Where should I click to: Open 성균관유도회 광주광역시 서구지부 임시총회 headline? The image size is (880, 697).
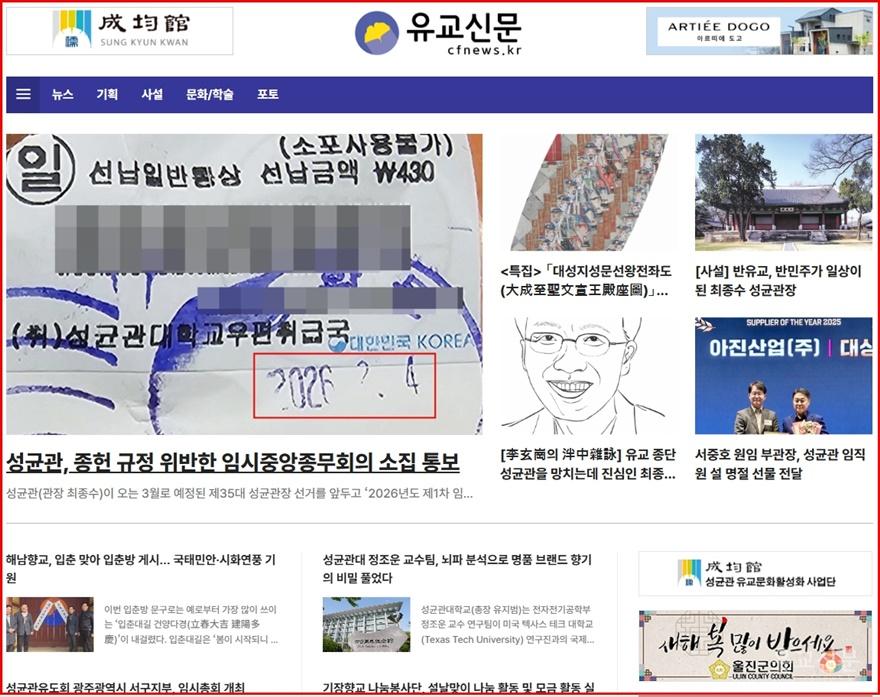[x=126, y=688]
